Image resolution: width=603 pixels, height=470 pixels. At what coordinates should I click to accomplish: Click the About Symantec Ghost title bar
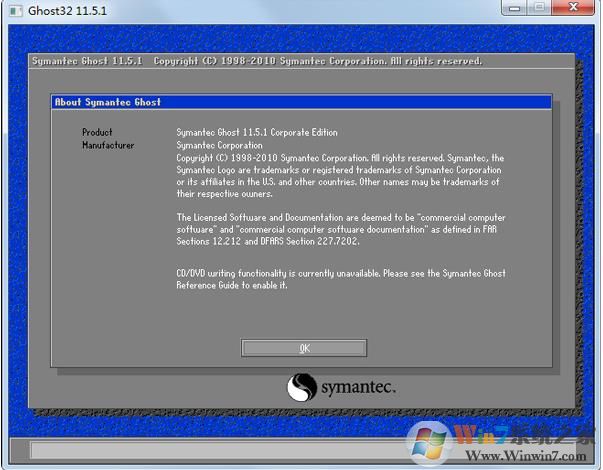[300, 102]
